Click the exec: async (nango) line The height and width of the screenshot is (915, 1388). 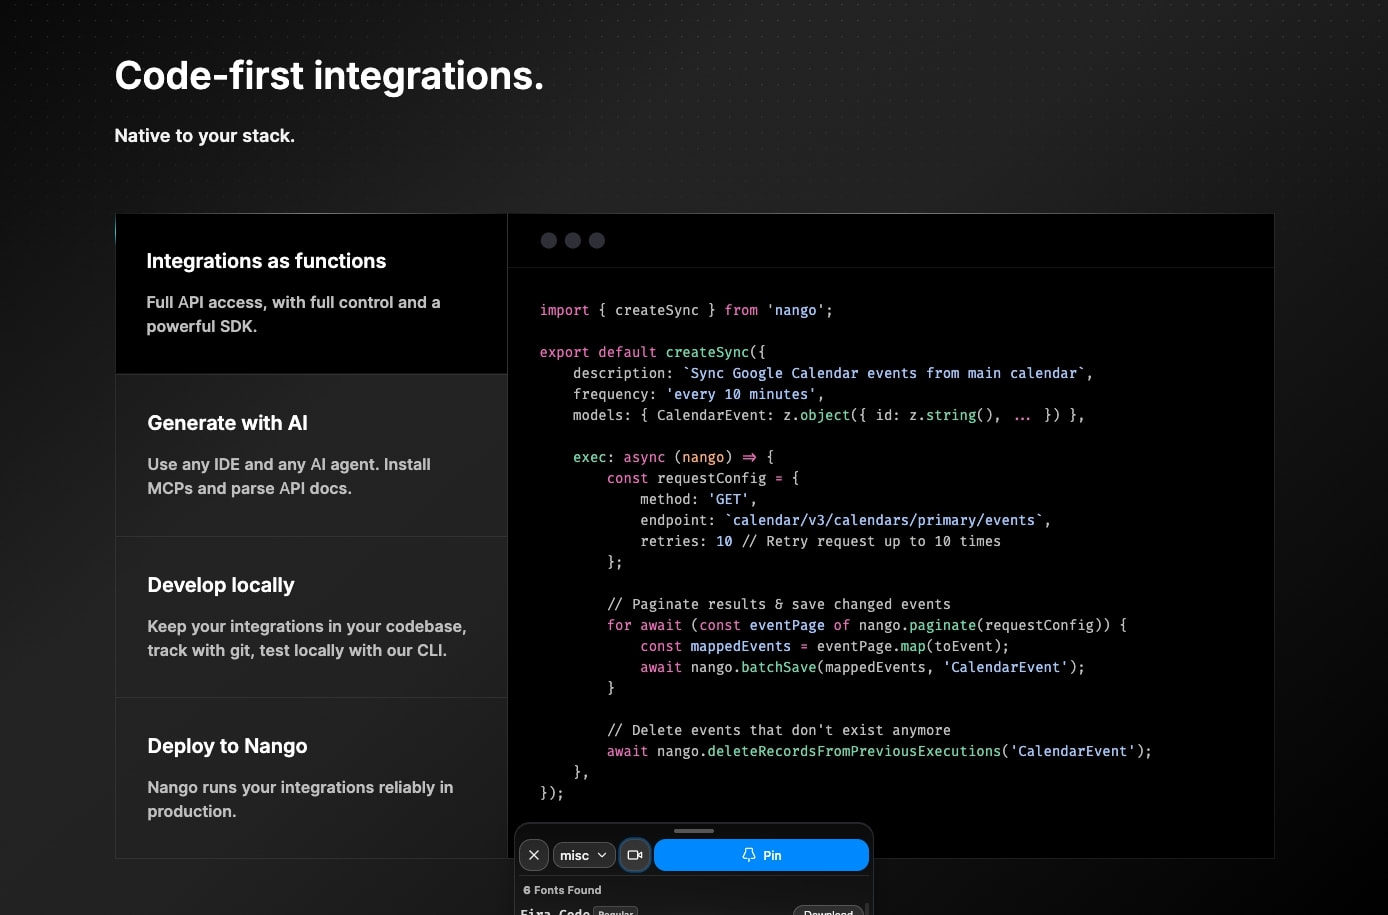(x=673, y=457)
